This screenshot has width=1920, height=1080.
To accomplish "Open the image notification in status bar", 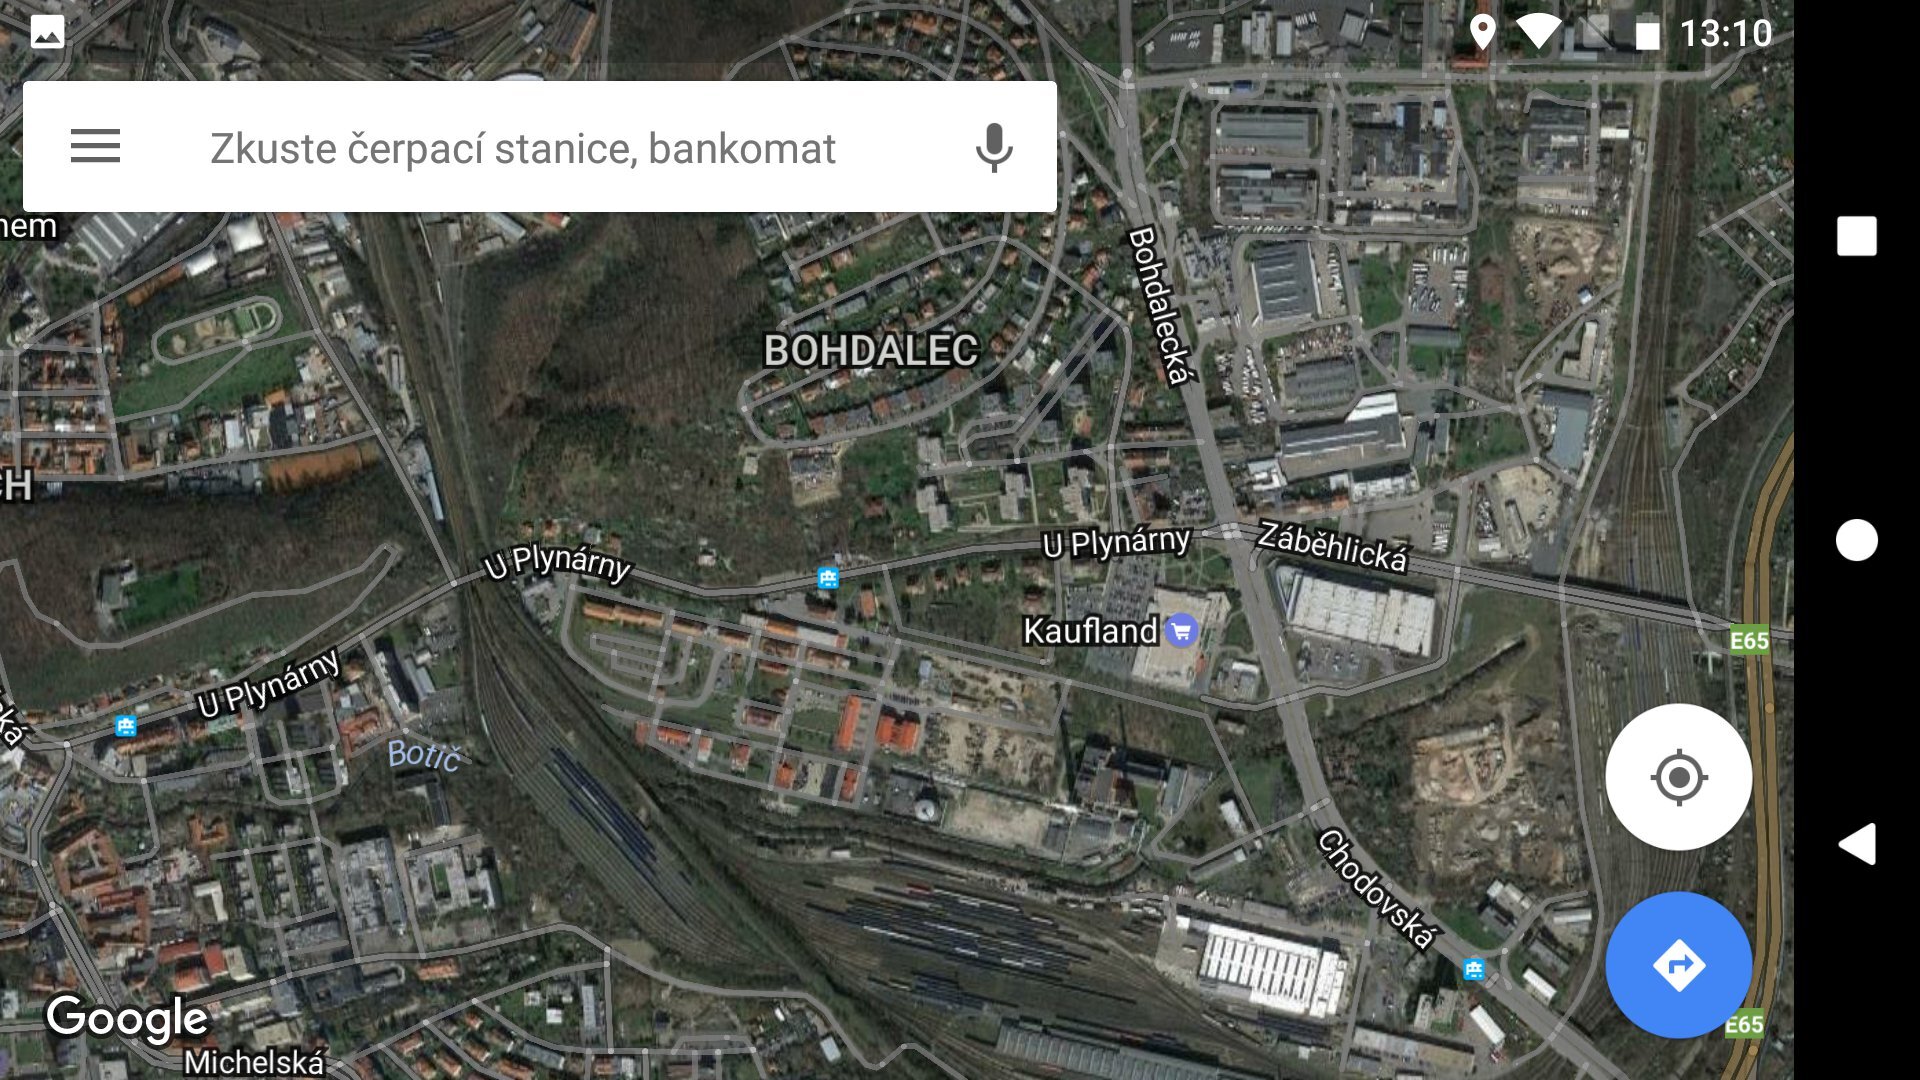I will (x=47, y=32).
